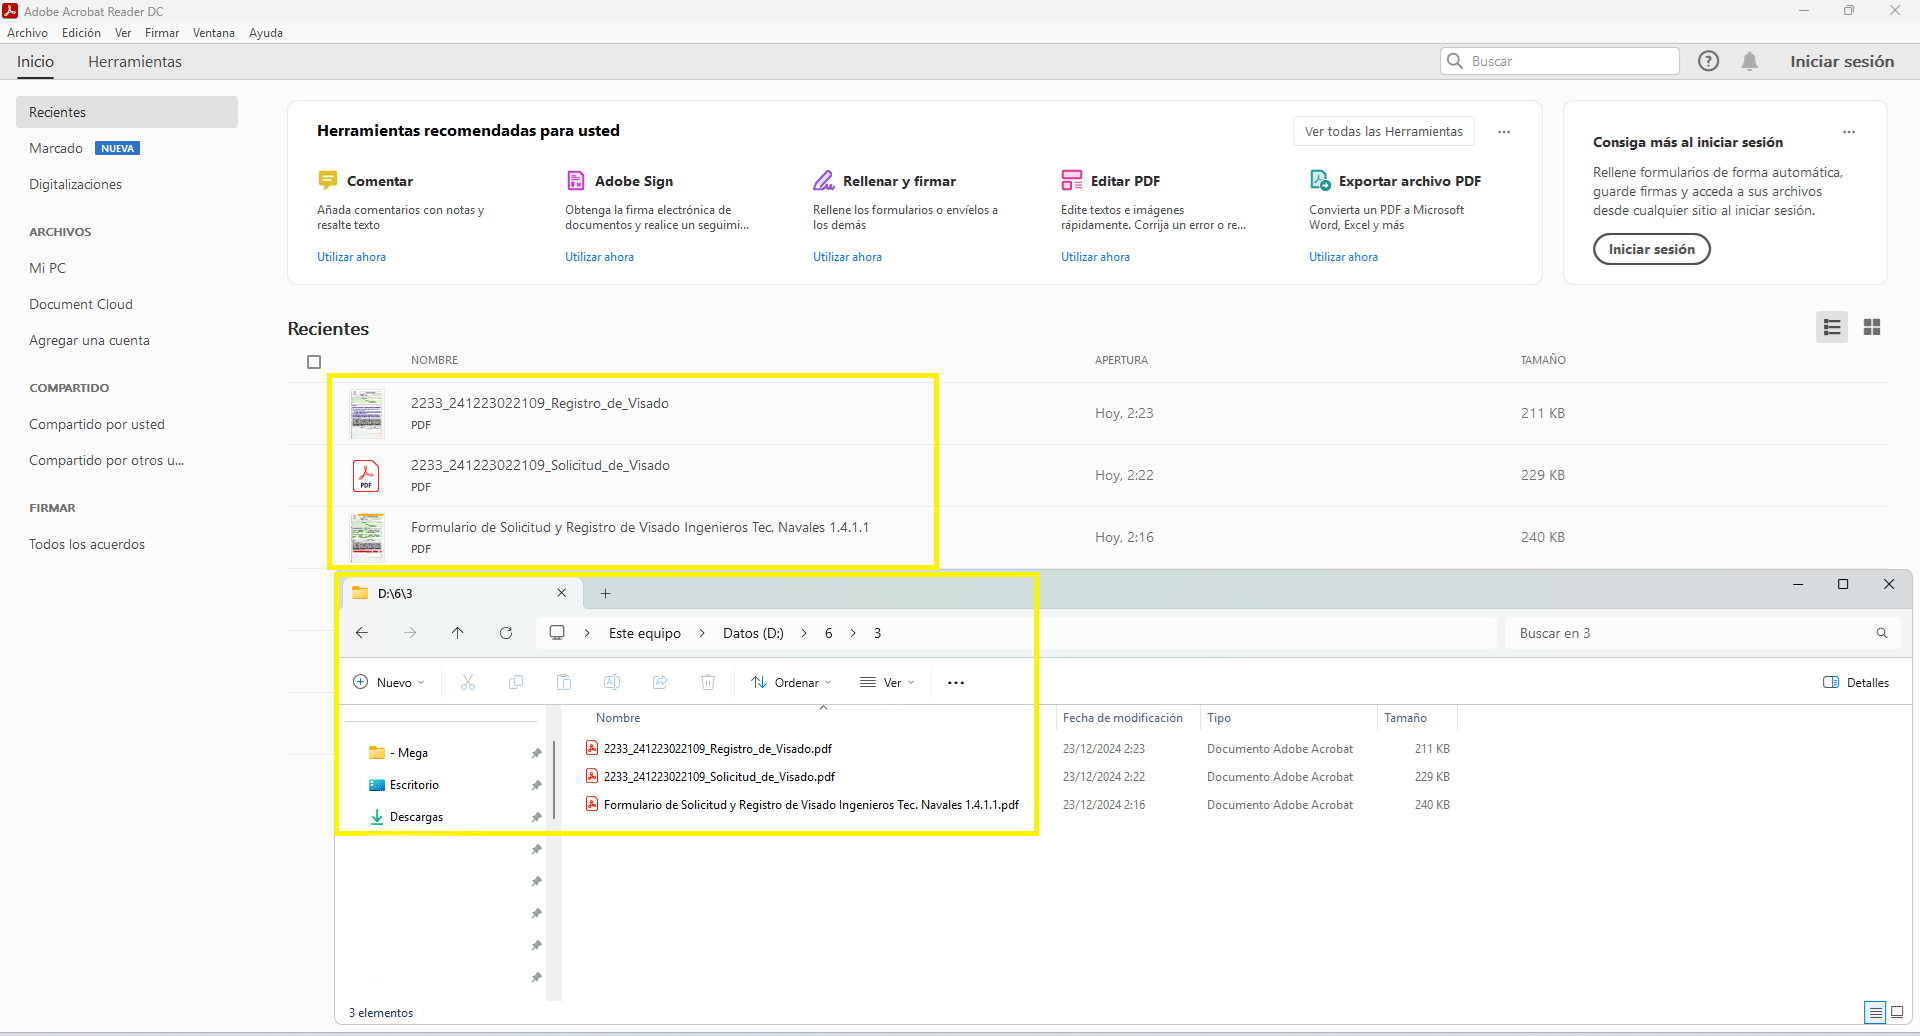Click the rounded Iniciar sesión button

click(1651, 249)
